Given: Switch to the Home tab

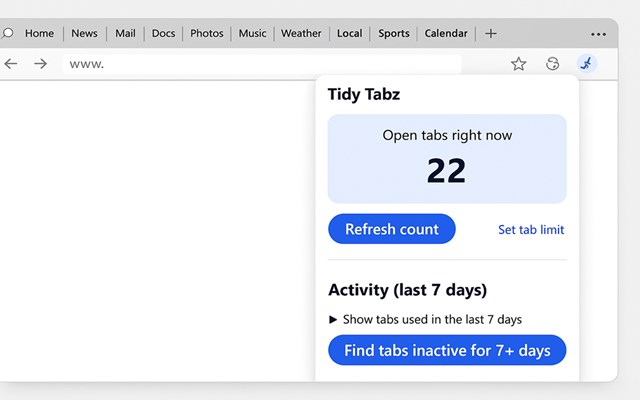Looking at the screenshot, I should click(39, 33).
